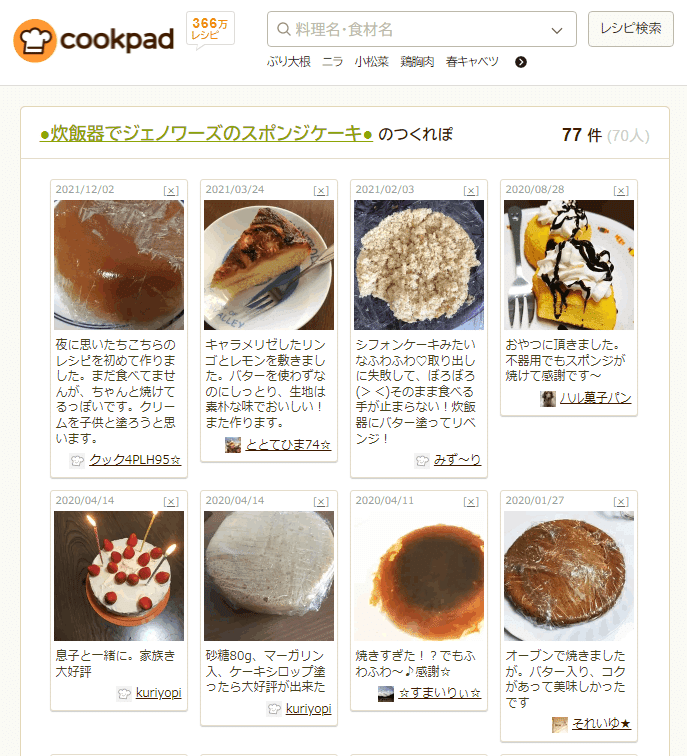The width and height of the screenshot is (687, 756).
Task: Click the レシピ検索 button
Action: (x=631, y=29)
